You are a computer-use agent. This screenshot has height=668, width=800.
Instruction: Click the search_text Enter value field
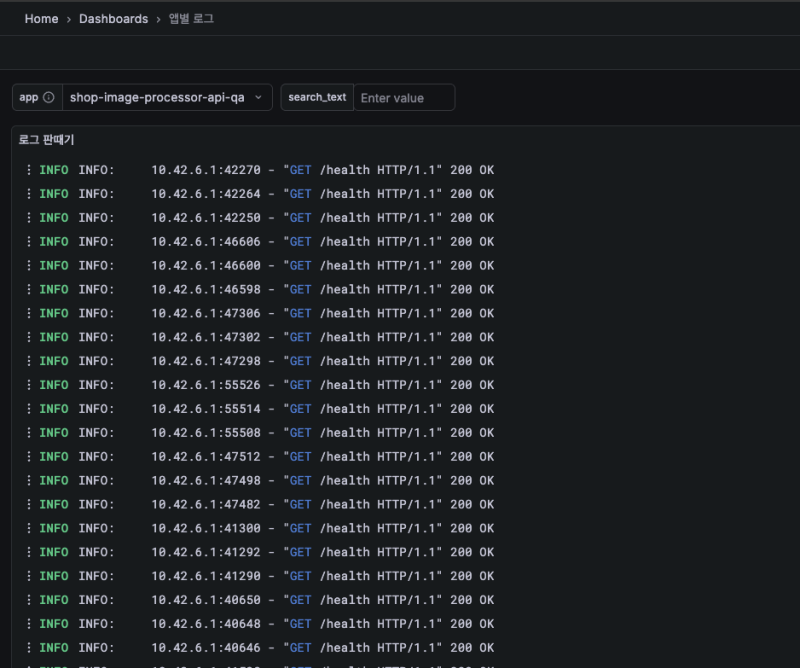click(x=404, y=98)
